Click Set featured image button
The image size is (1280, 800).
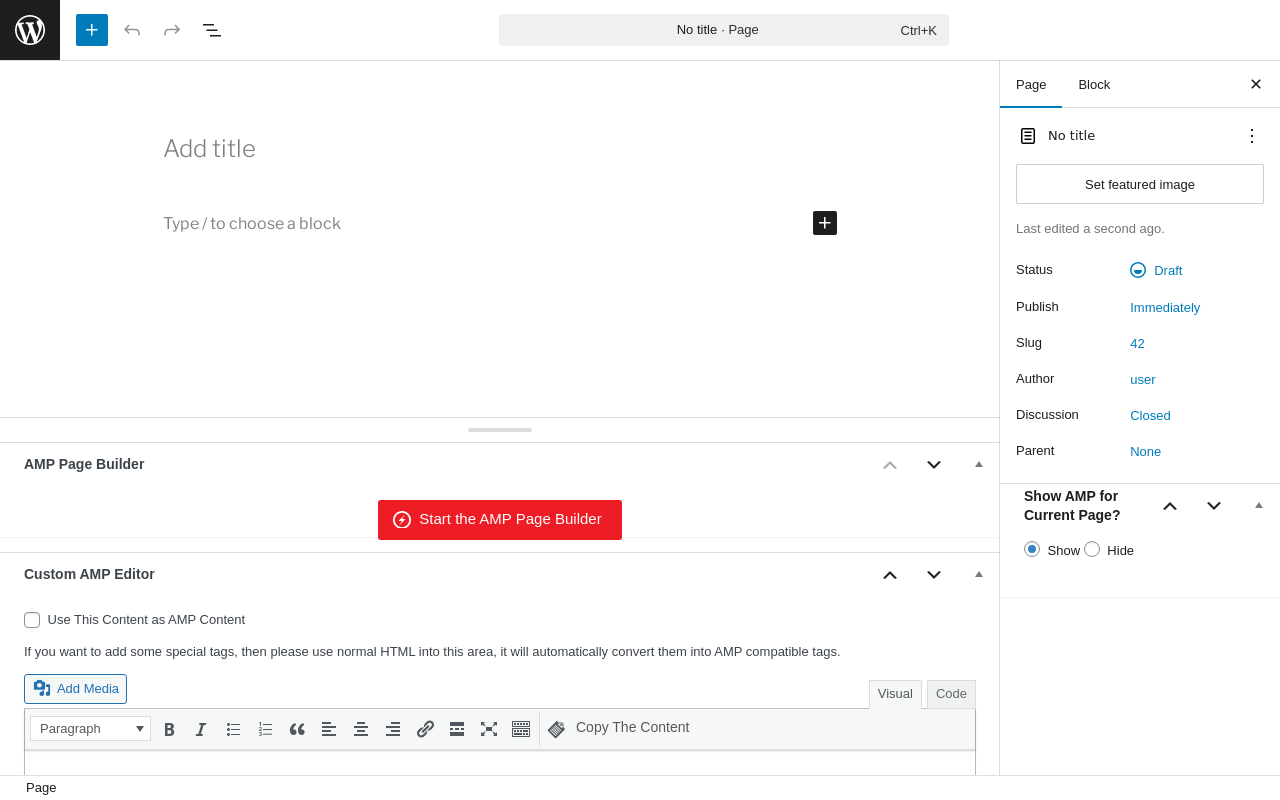[1140, 184]
